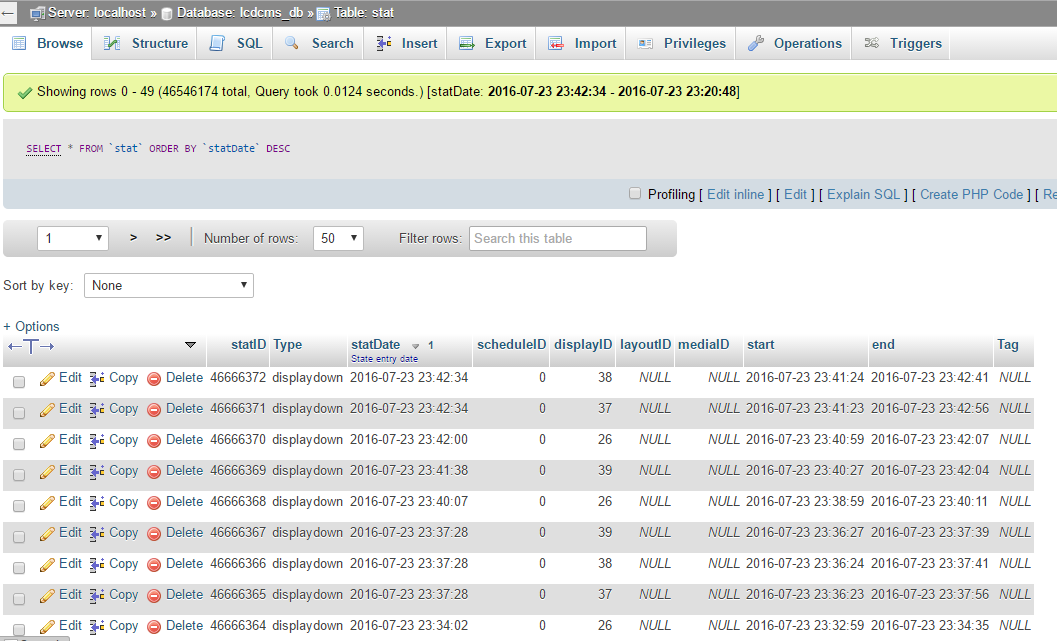1057x641 pixels.
Task: Click Copy icon for row 46666371
Action: click(97, 410)
